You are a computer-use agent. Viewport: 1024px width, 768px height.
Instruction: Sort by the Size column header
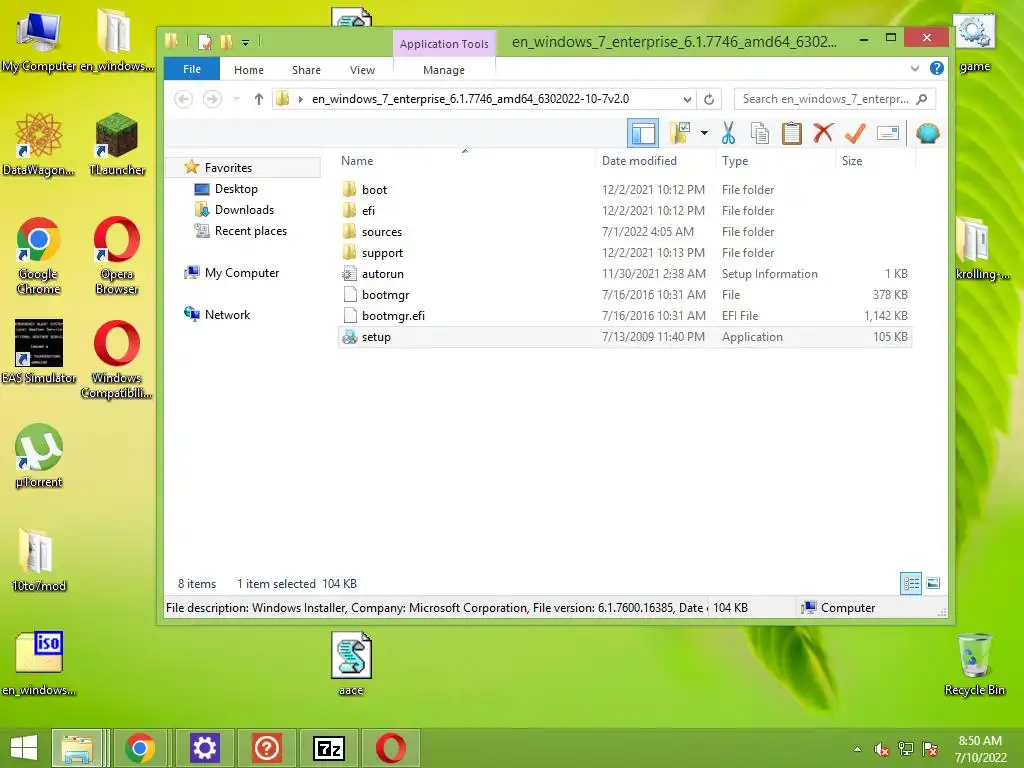pyautogui.click(x=852, y=161)
